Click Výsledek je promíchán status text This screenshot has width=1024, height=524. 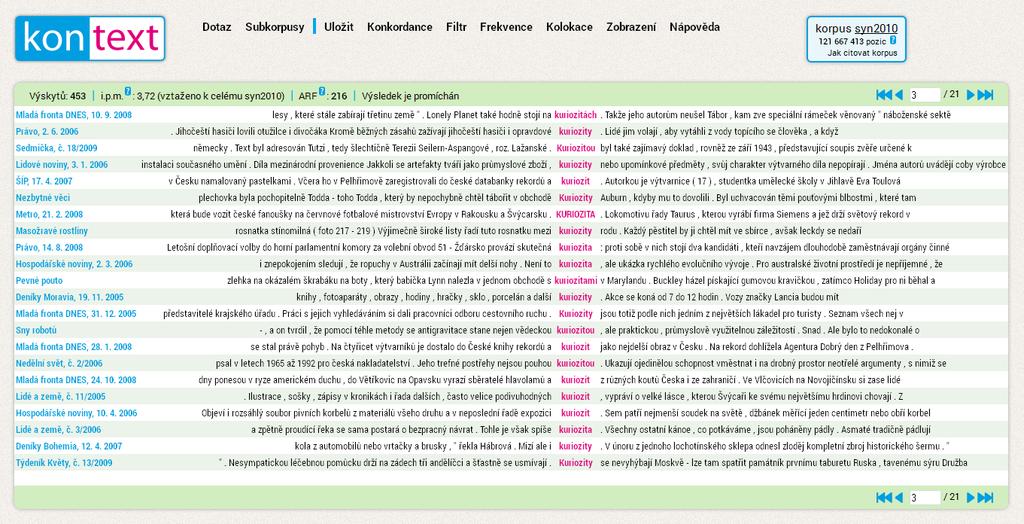tap(410, 96)
